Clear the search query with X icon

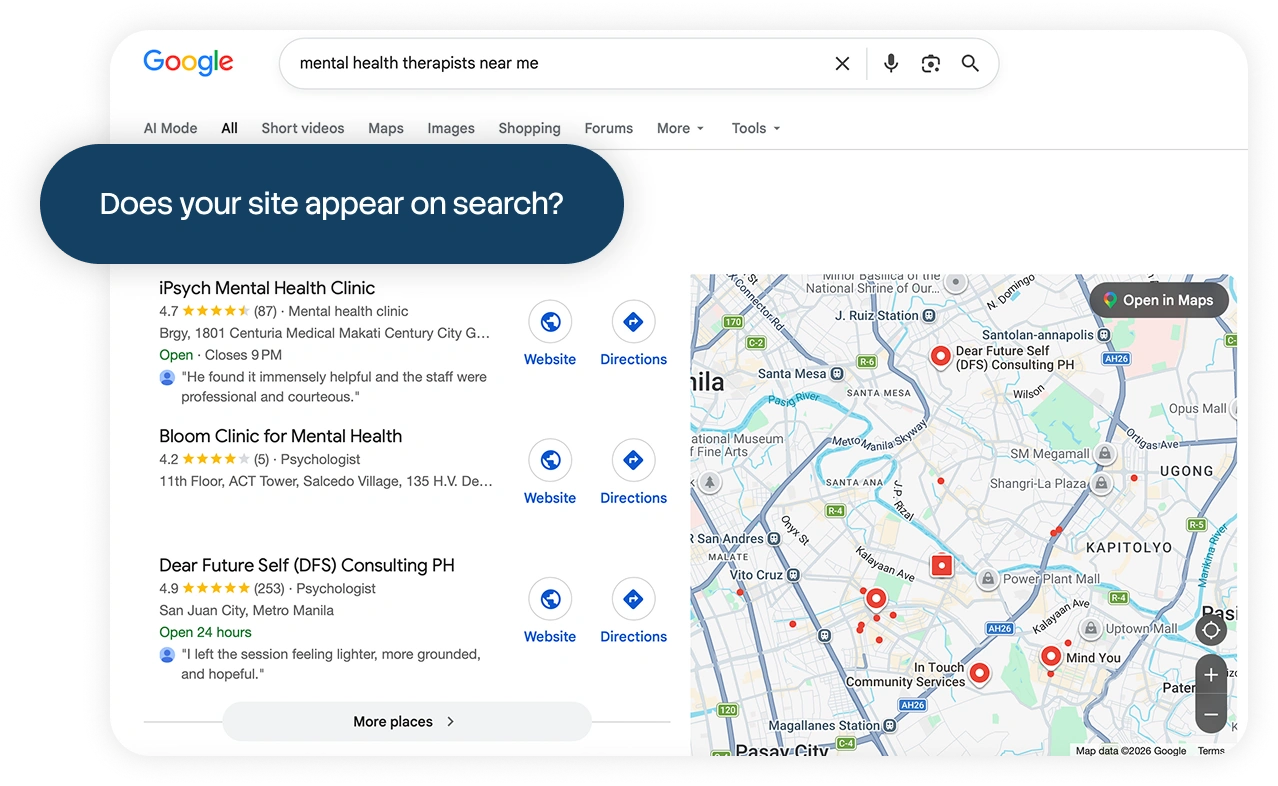pos(842,64)
